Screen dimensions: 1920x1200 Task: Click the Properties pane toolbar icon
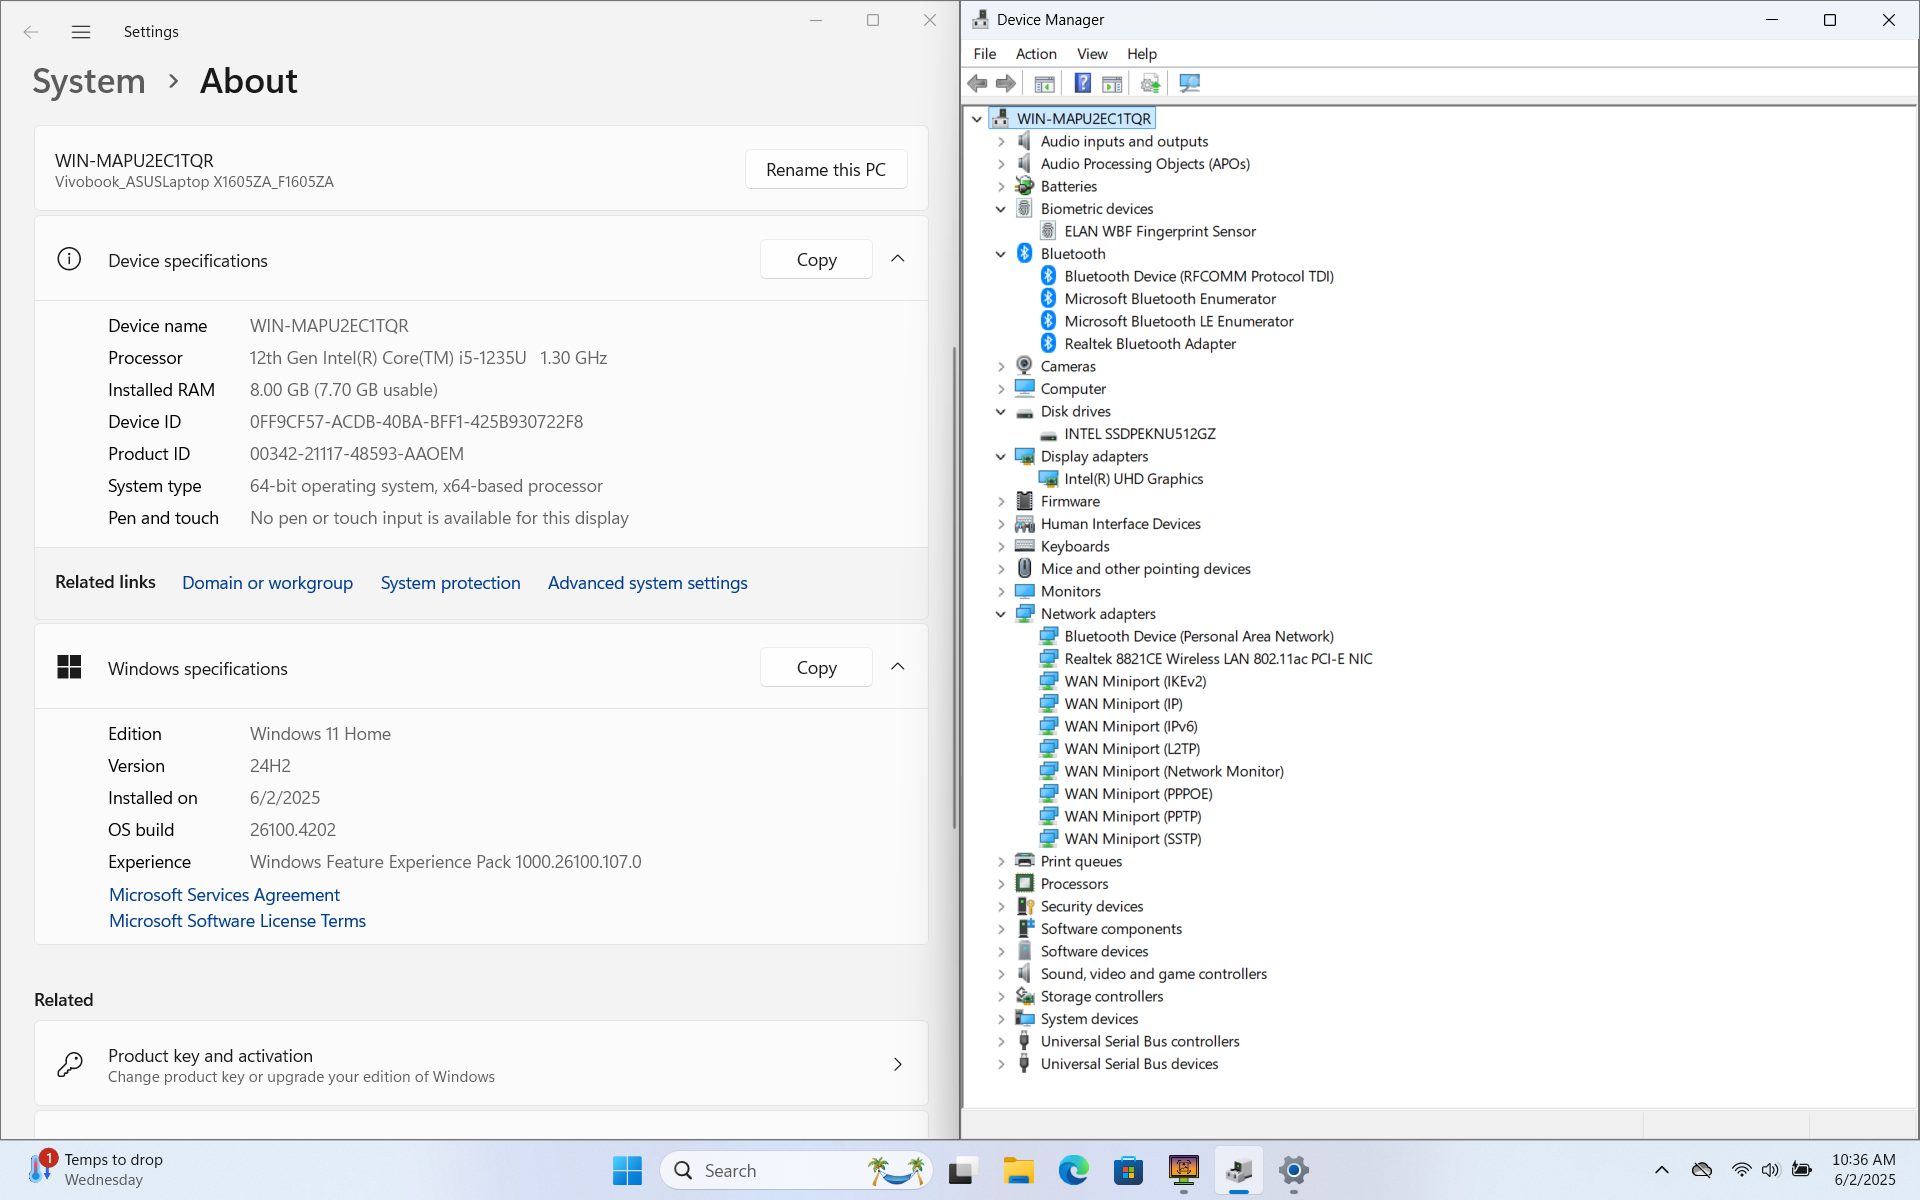tap(1112, 84)
